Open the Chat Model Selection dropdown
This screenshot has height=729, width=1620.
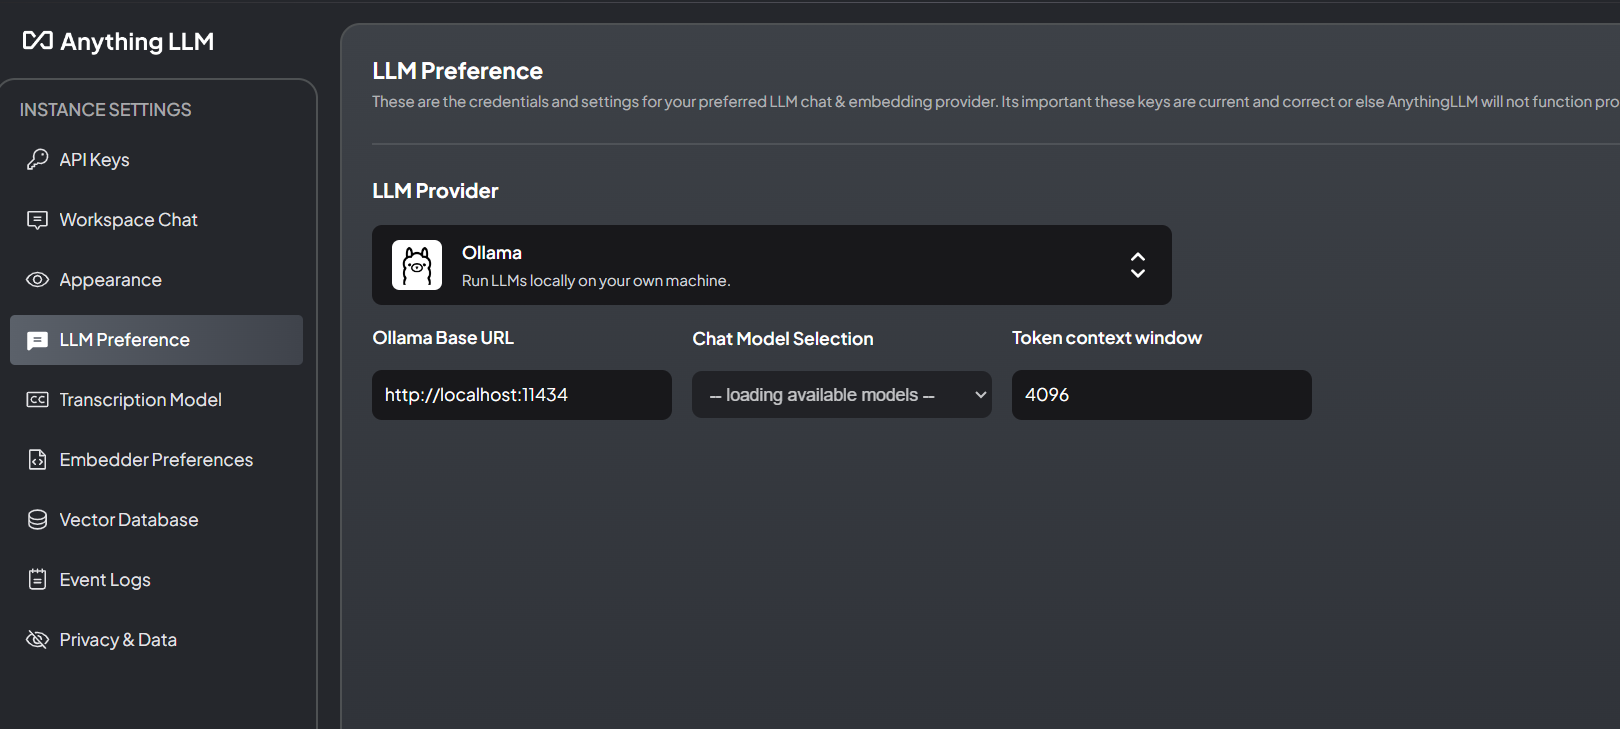841,395
